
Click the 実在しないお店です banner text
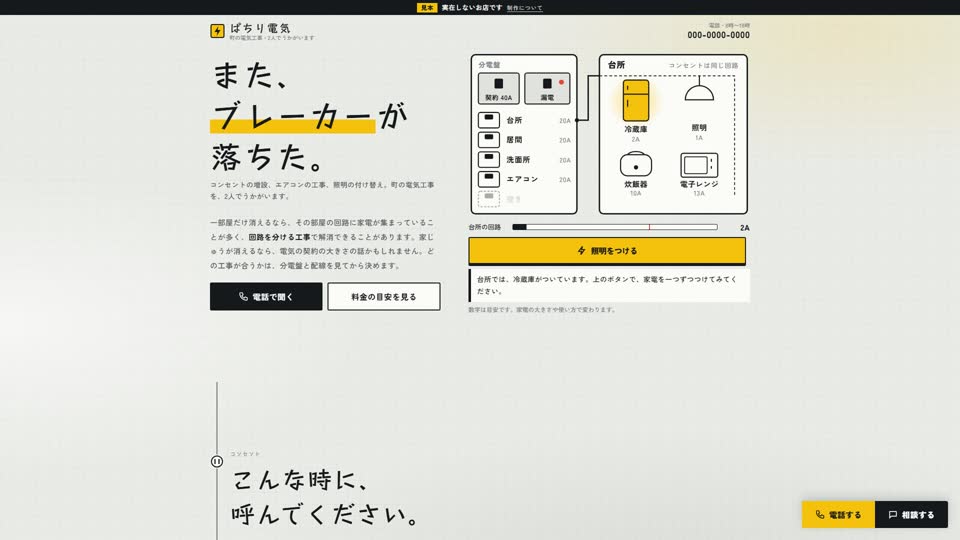tap(471, 8)
